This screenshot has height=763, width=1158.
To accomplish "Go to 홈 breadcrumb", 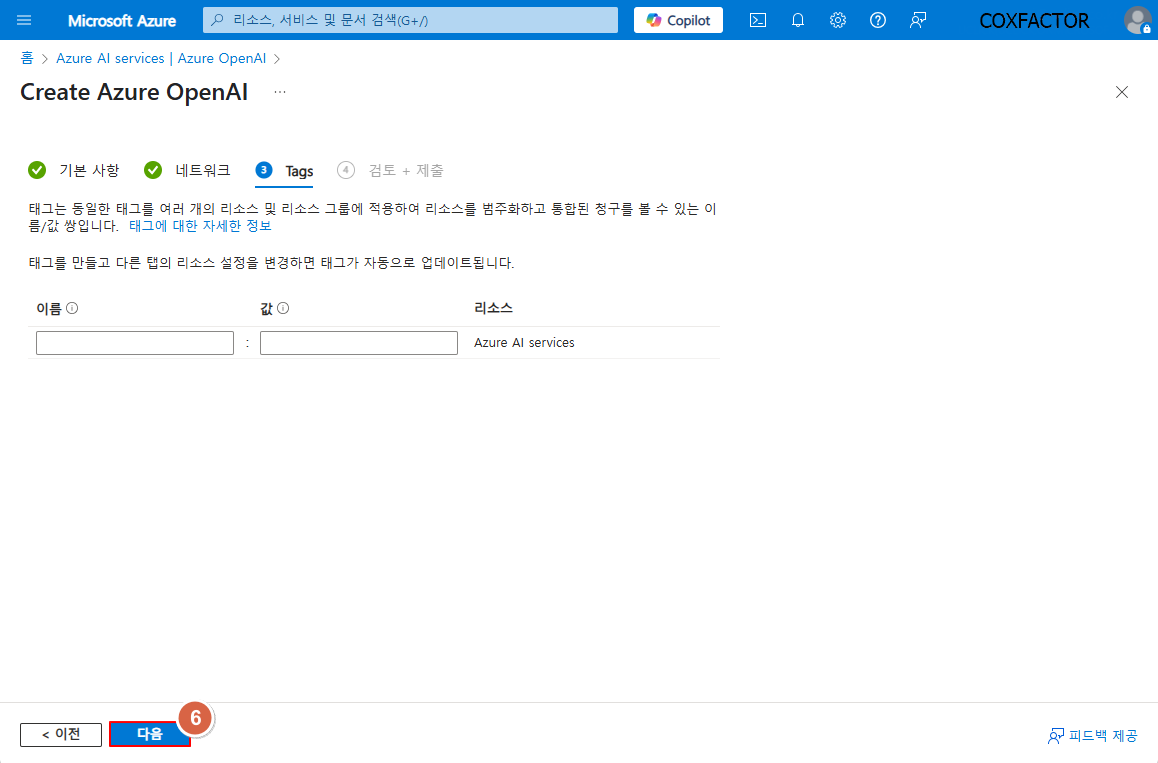I will coord(27,58).
